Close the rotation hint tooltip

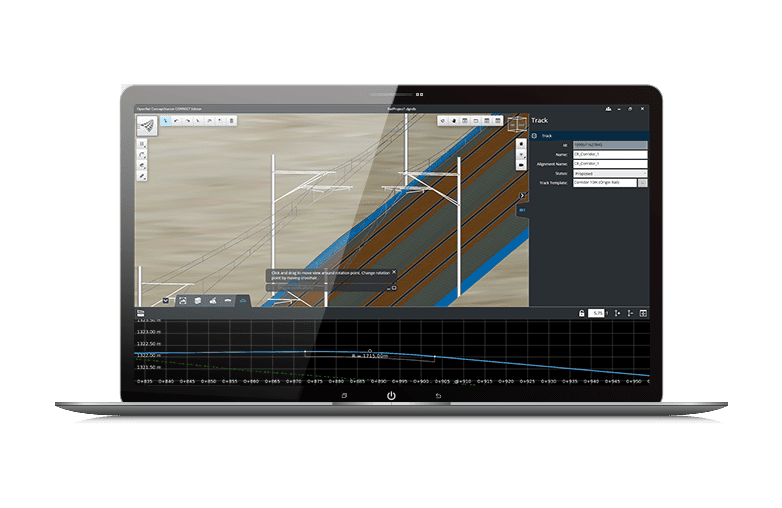point(394,272)
